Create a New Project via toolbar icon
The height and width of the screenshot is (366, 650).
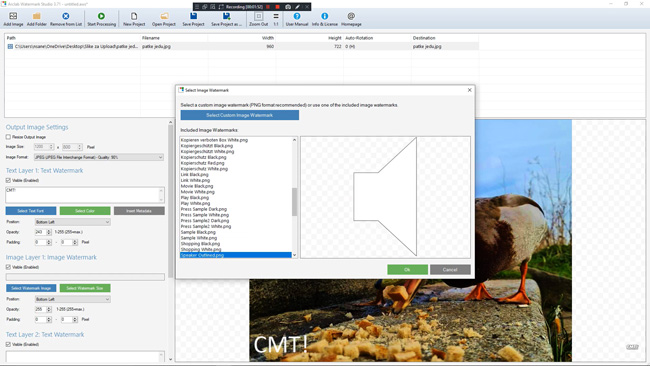click(x=134, y=16)
